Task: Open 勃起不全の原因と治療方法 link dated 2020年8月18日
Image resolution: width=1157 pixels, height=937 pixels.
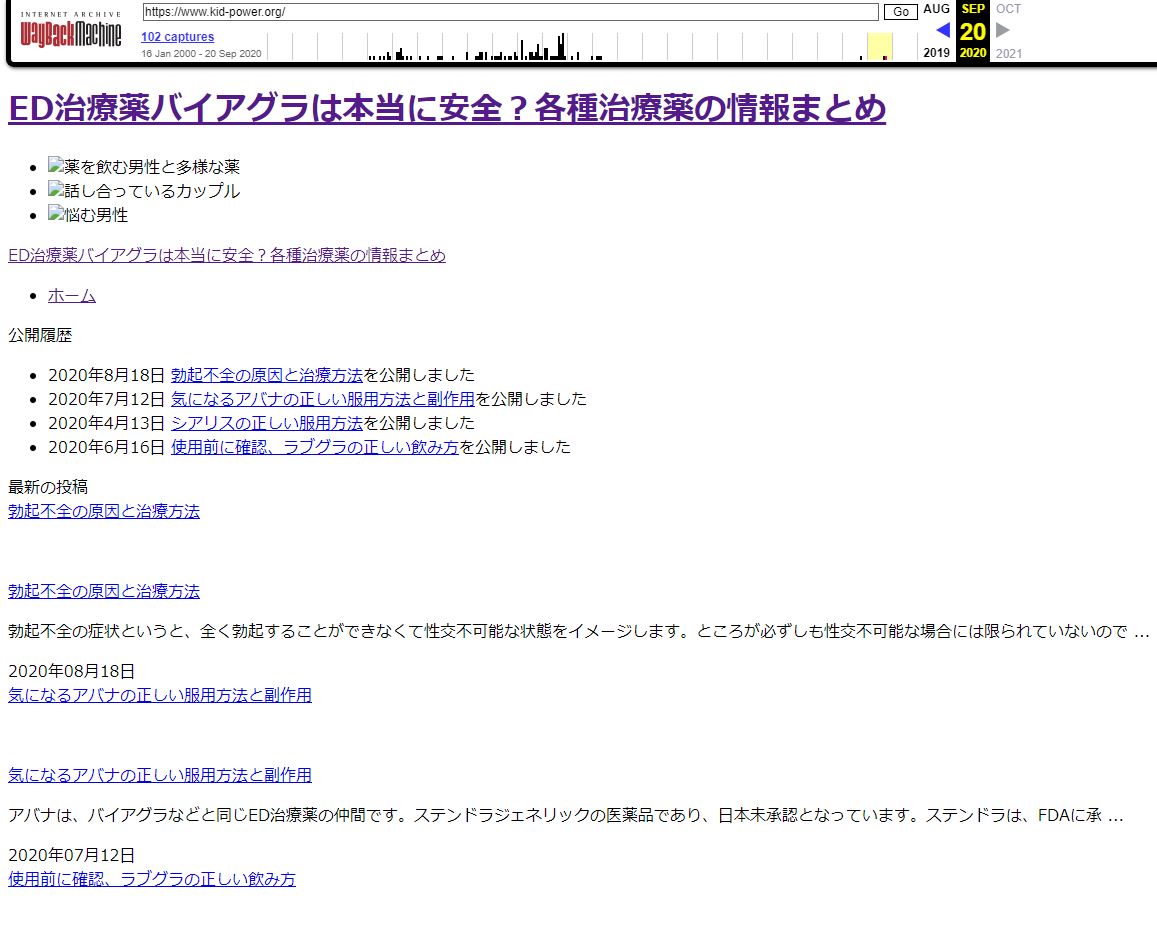Action: pyautogui.click(x=266, y=375)
